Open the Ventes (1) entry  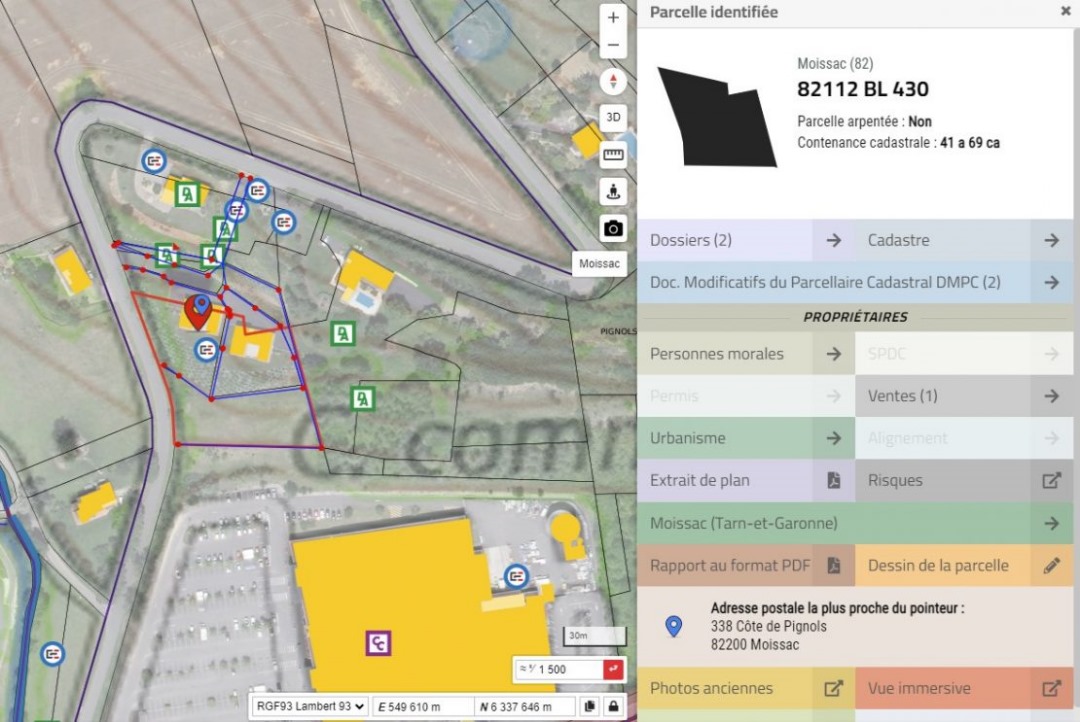pyautogui.click(x=963, y=396)
